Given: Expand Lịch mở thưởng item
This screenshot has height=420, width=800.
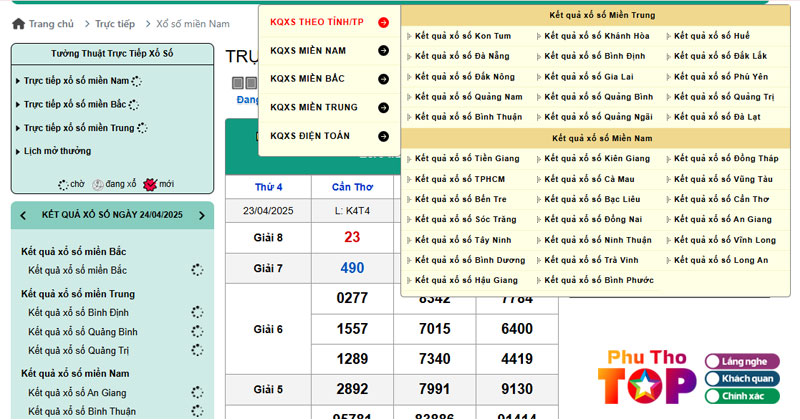Looking at the screenshot, I should pos(56,151).
